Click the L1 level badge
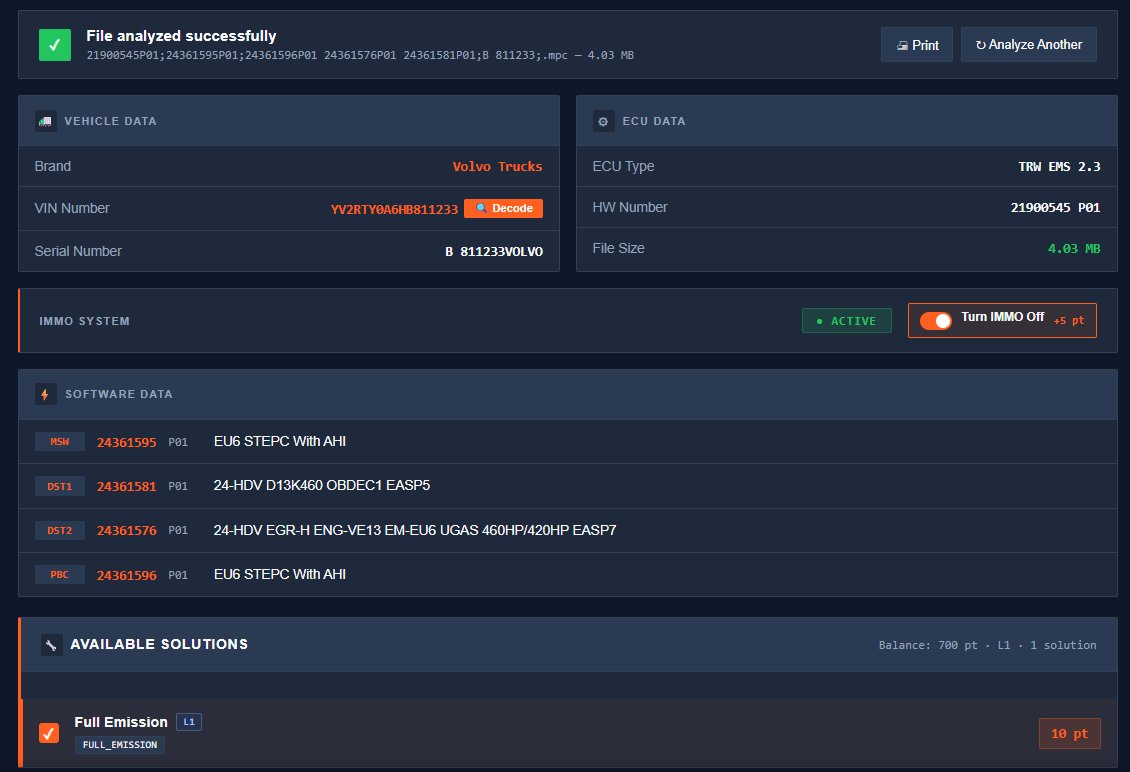The width and height of the screenshot is (1130, 772). (x=189, y=722)
